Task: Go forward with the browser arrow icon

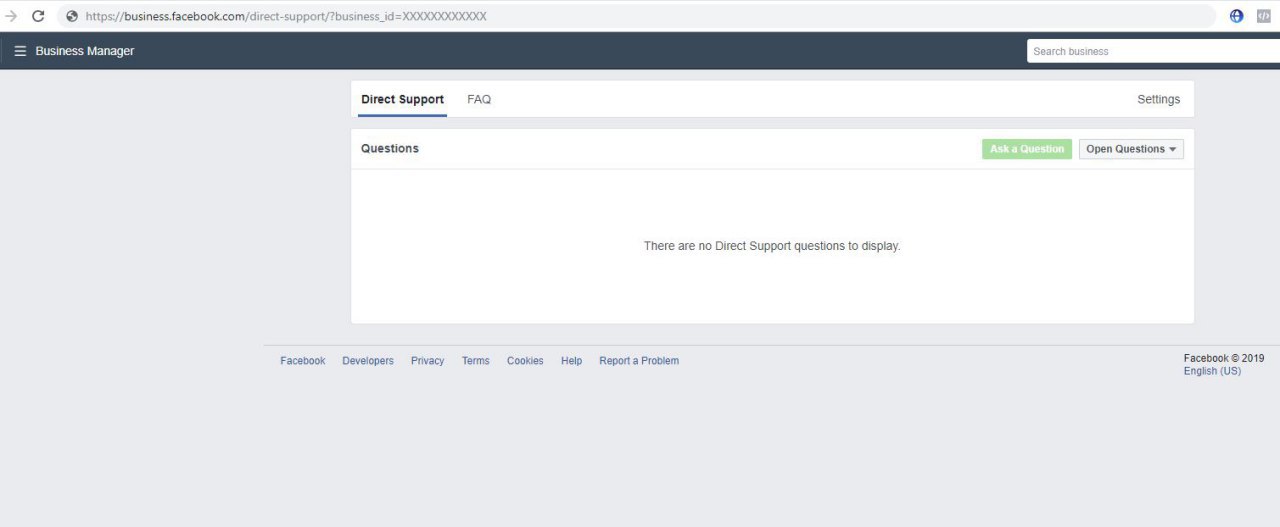Action: click(x=11, y=16)
